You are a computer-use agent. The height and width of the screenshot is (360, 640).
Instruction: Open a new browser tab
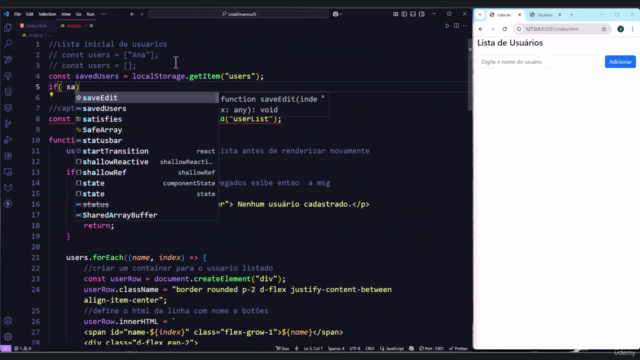click(571, 15)
